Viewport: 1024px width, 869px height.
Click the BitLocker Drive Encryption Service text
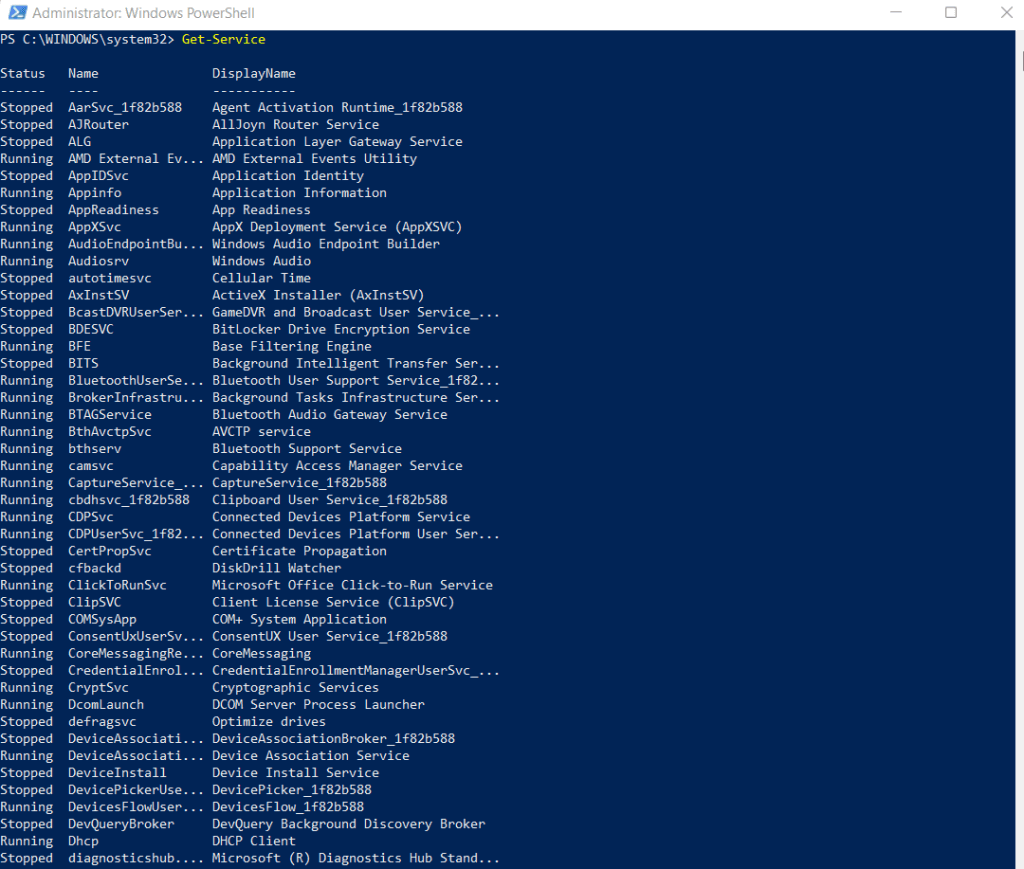click(x=341, y=329)
